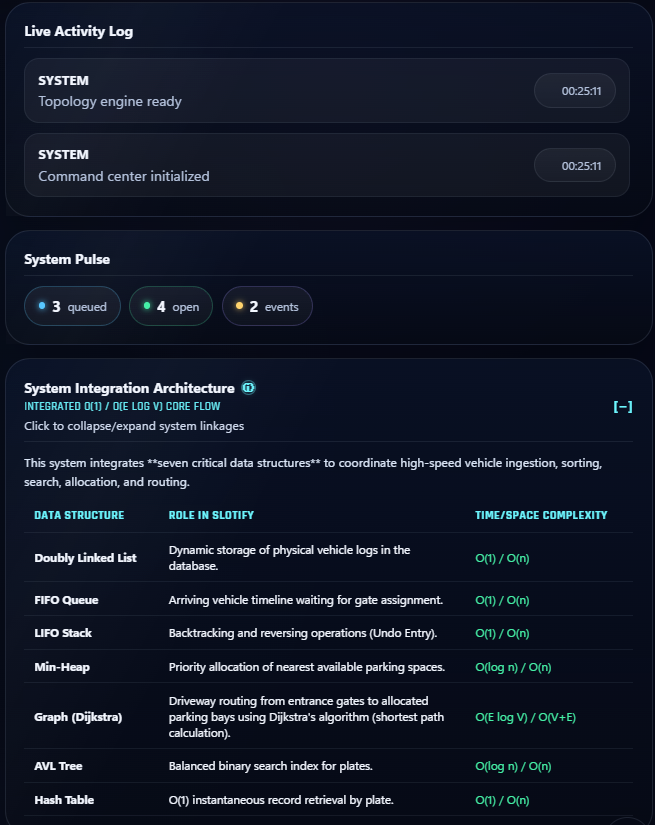Click the Time/Space Complexity column header

[x=541, y=515]
